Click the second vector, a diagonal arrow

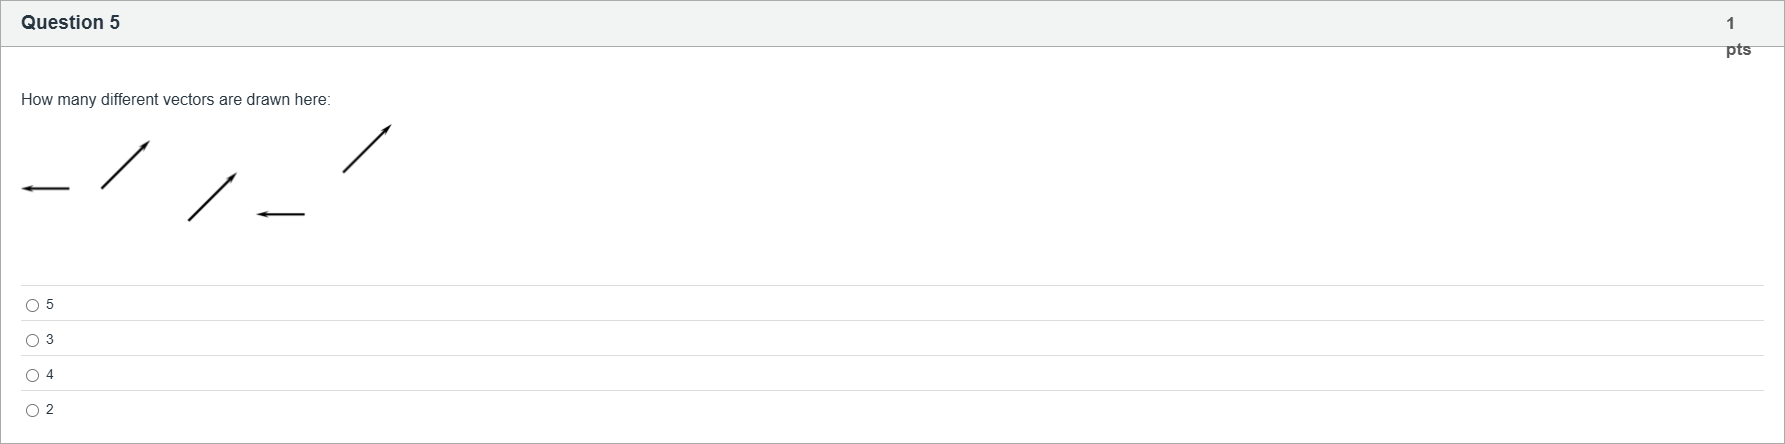click(x=125, y=165)
